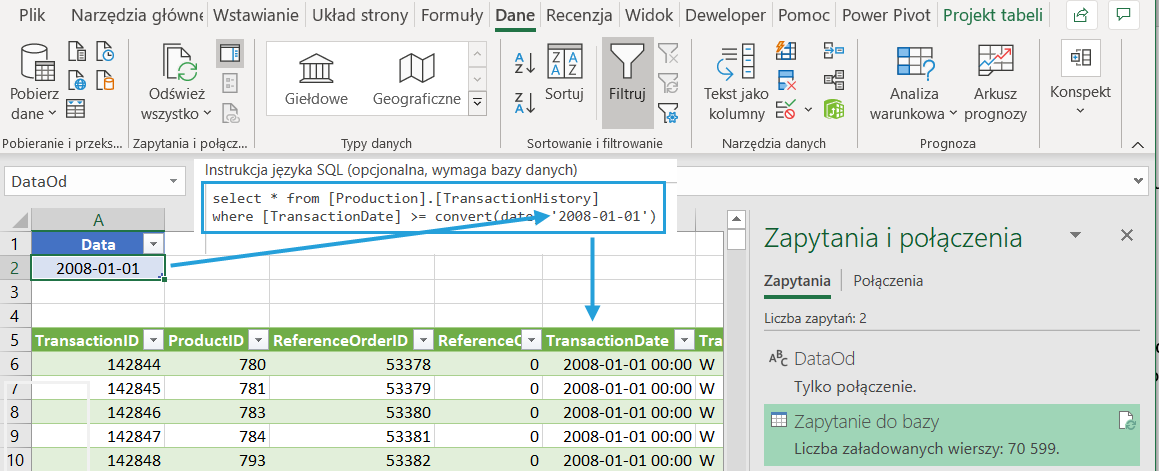
Task: Switch to the Połączenia pane tab
Action: (888, 281)
